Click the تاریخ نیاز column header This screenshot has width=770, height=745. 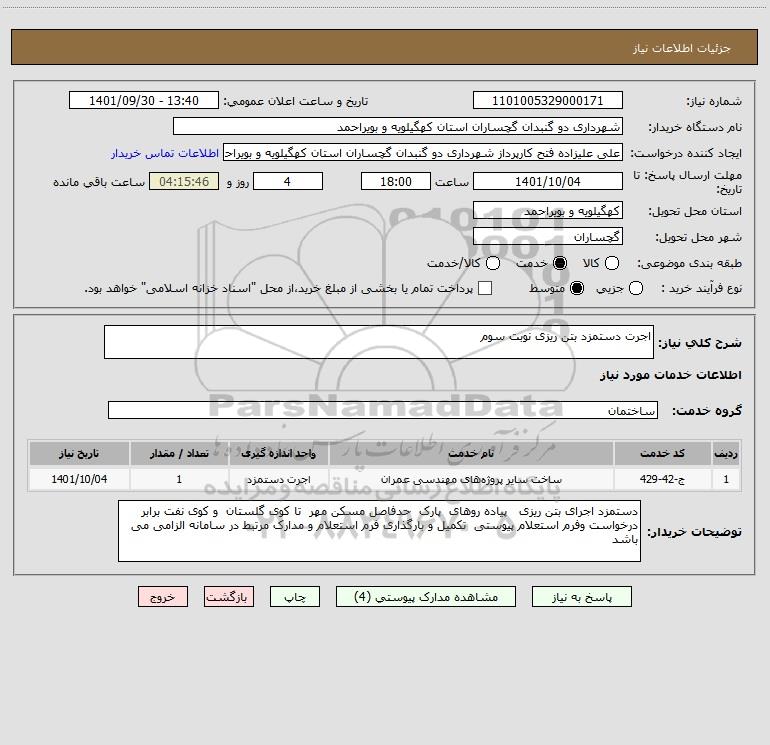(79, 453)
